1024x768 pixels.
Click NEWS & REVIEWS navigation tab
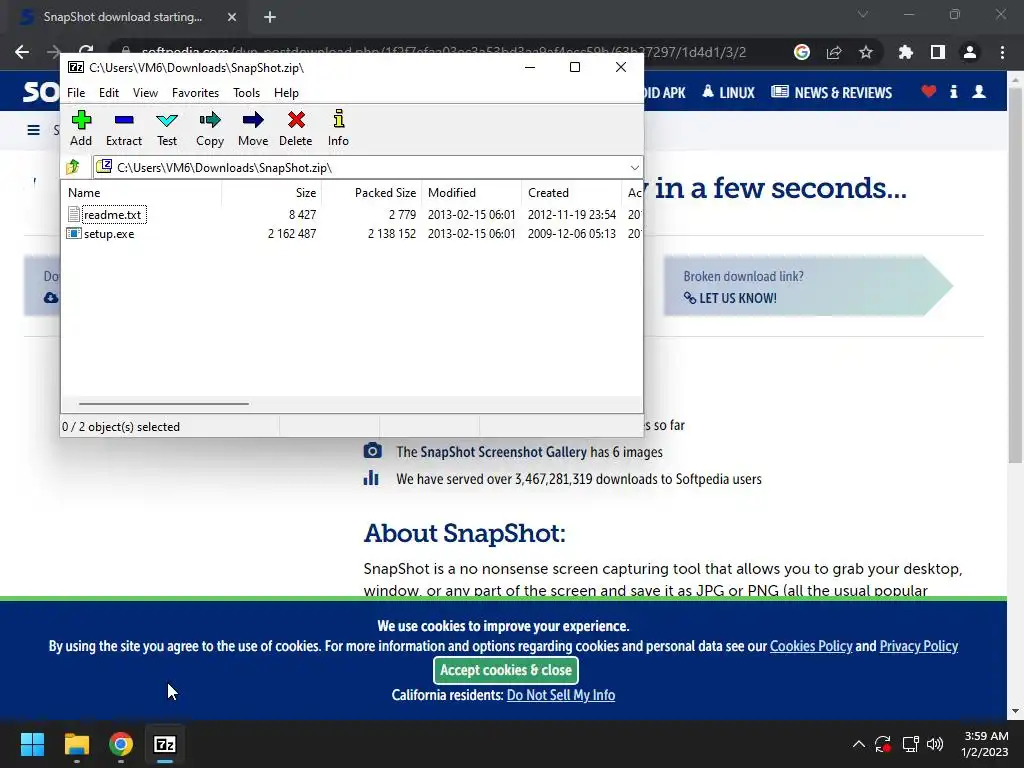point(831,92)
